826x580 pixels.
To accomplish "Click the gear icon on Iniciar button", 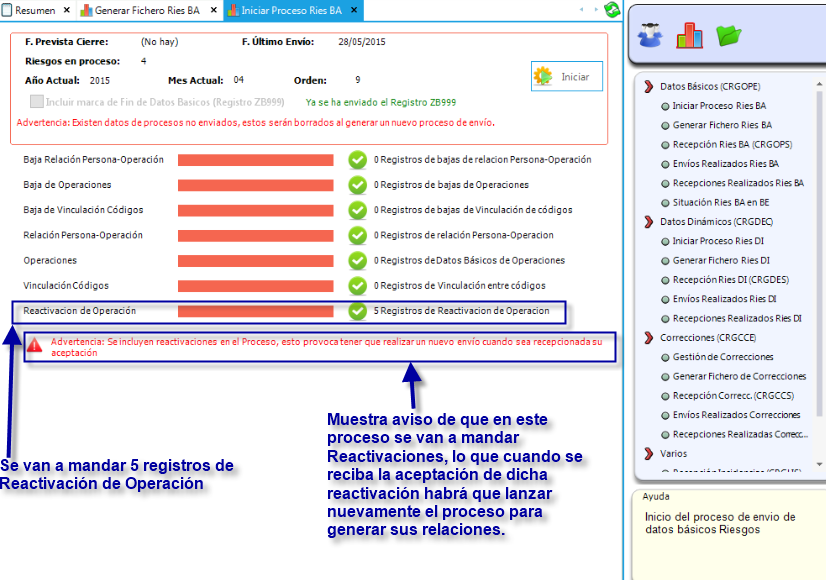I will (x=543, y=76).
